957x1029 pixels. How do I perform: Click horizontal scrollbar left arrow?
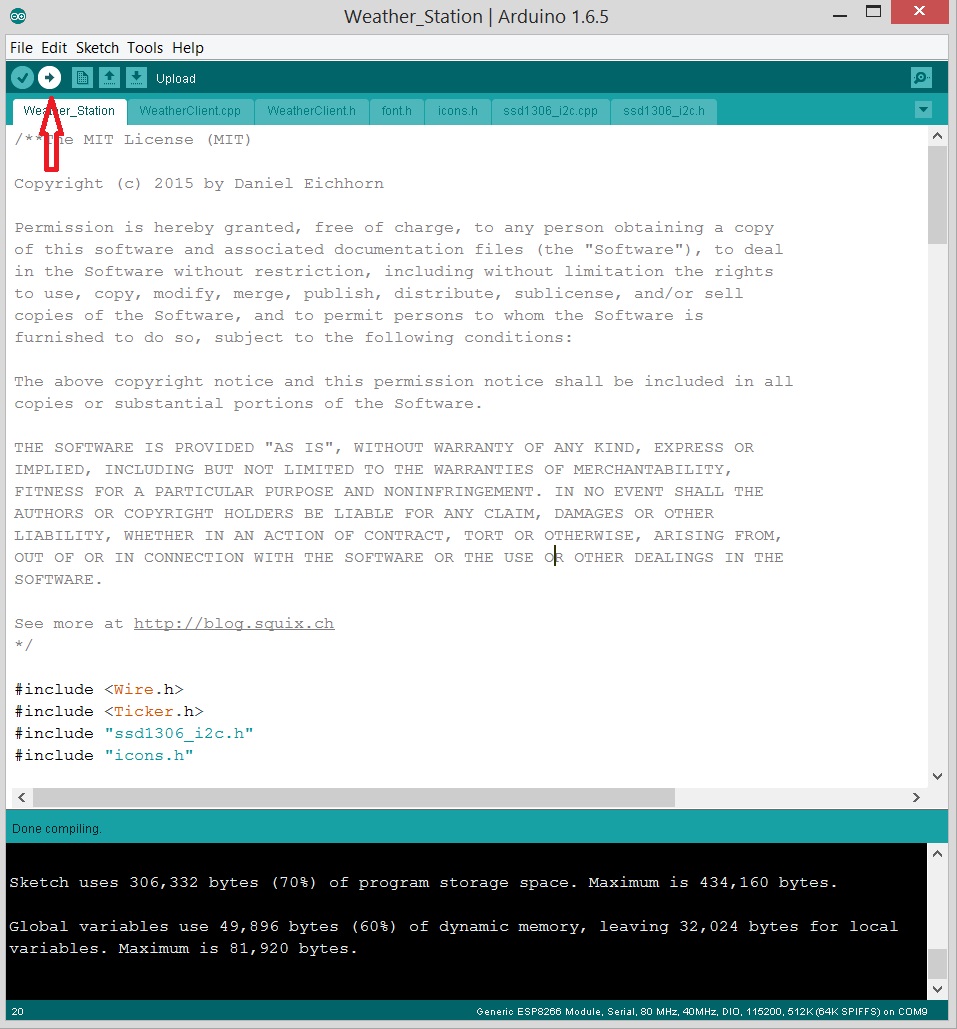pyautogui.click(x=22, y=797)
